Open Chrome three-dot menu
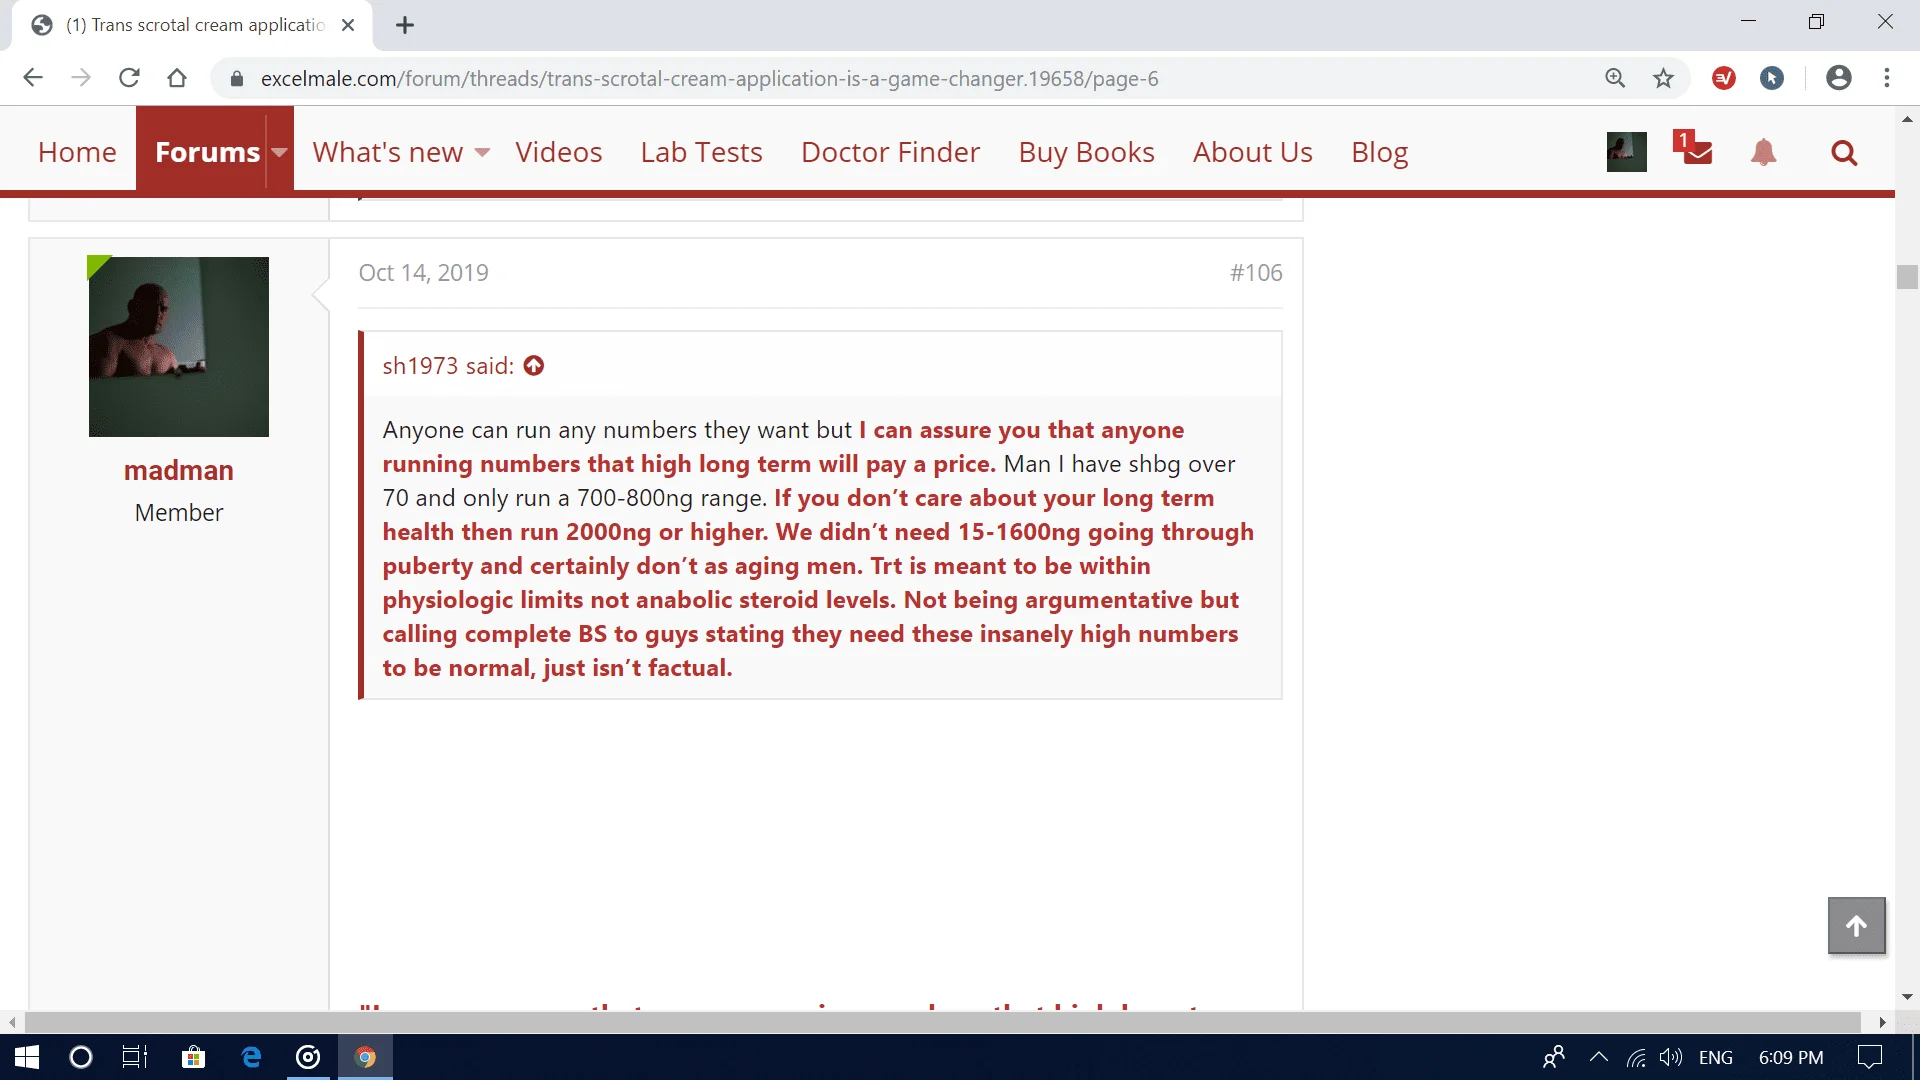Viewport: 1920px width, 1080px height. (x=1887, y=78)
